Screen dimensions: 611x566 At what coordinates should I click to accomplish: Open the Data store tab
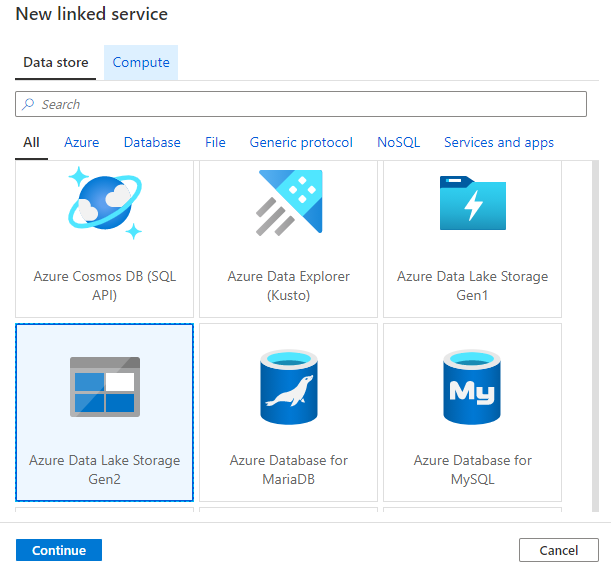coord(56,63)
